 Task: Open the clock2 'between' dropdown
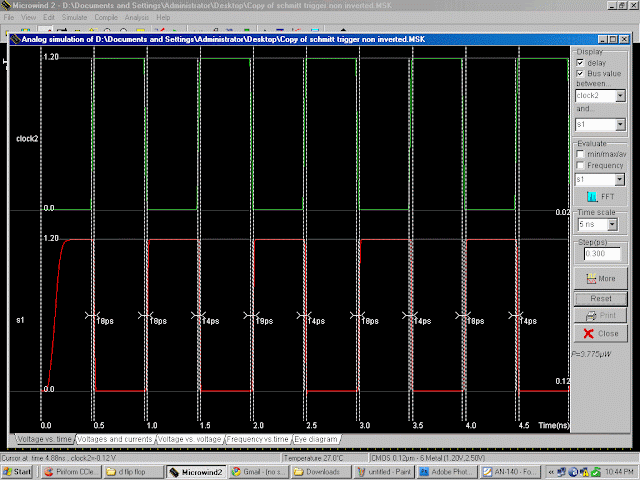[620, 96]
